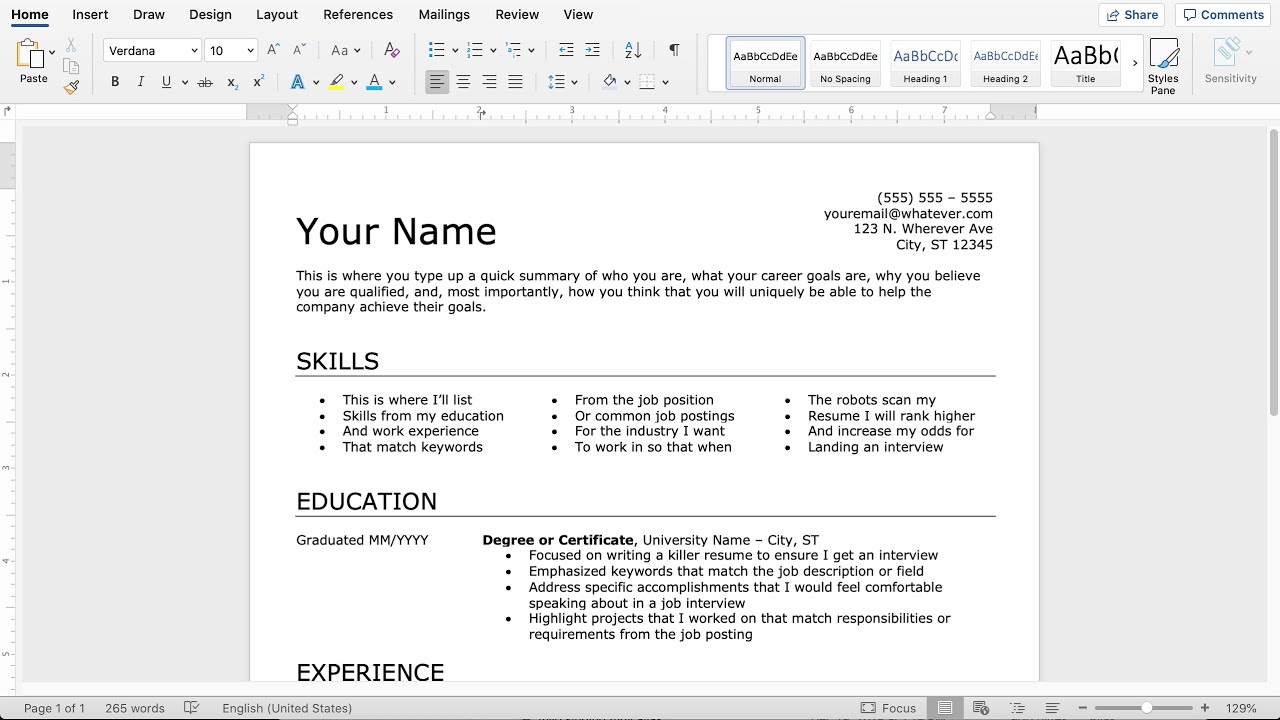
Task: Toggle italic formatting
Action: [141, 82]
